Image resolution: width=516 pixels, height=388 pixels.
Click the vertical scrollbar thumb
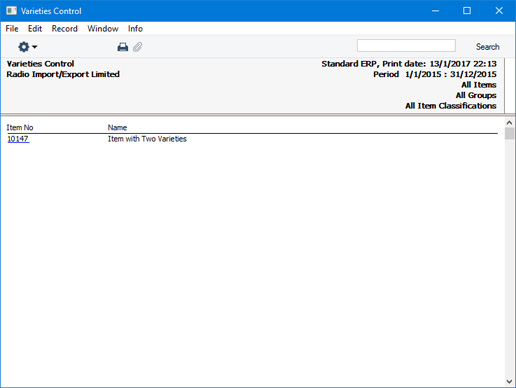pos(509,134)
